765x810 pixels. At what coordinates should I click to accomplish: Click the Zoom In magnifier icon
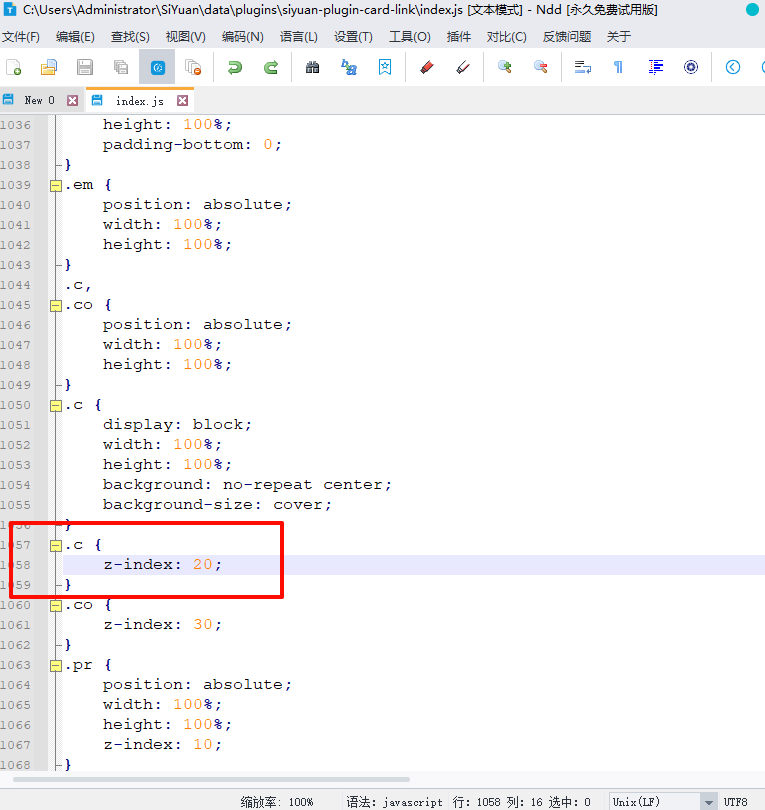point(504,68)
